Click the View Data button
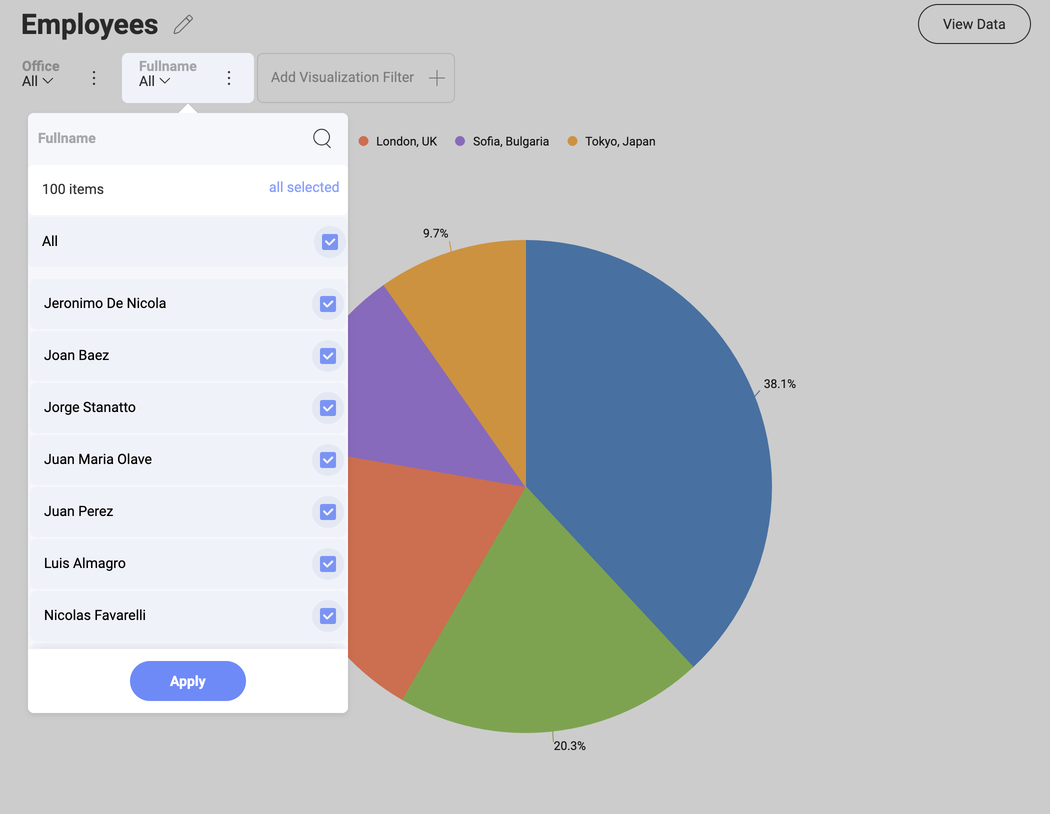This screenshot has height=814, width=1050. 974,24
